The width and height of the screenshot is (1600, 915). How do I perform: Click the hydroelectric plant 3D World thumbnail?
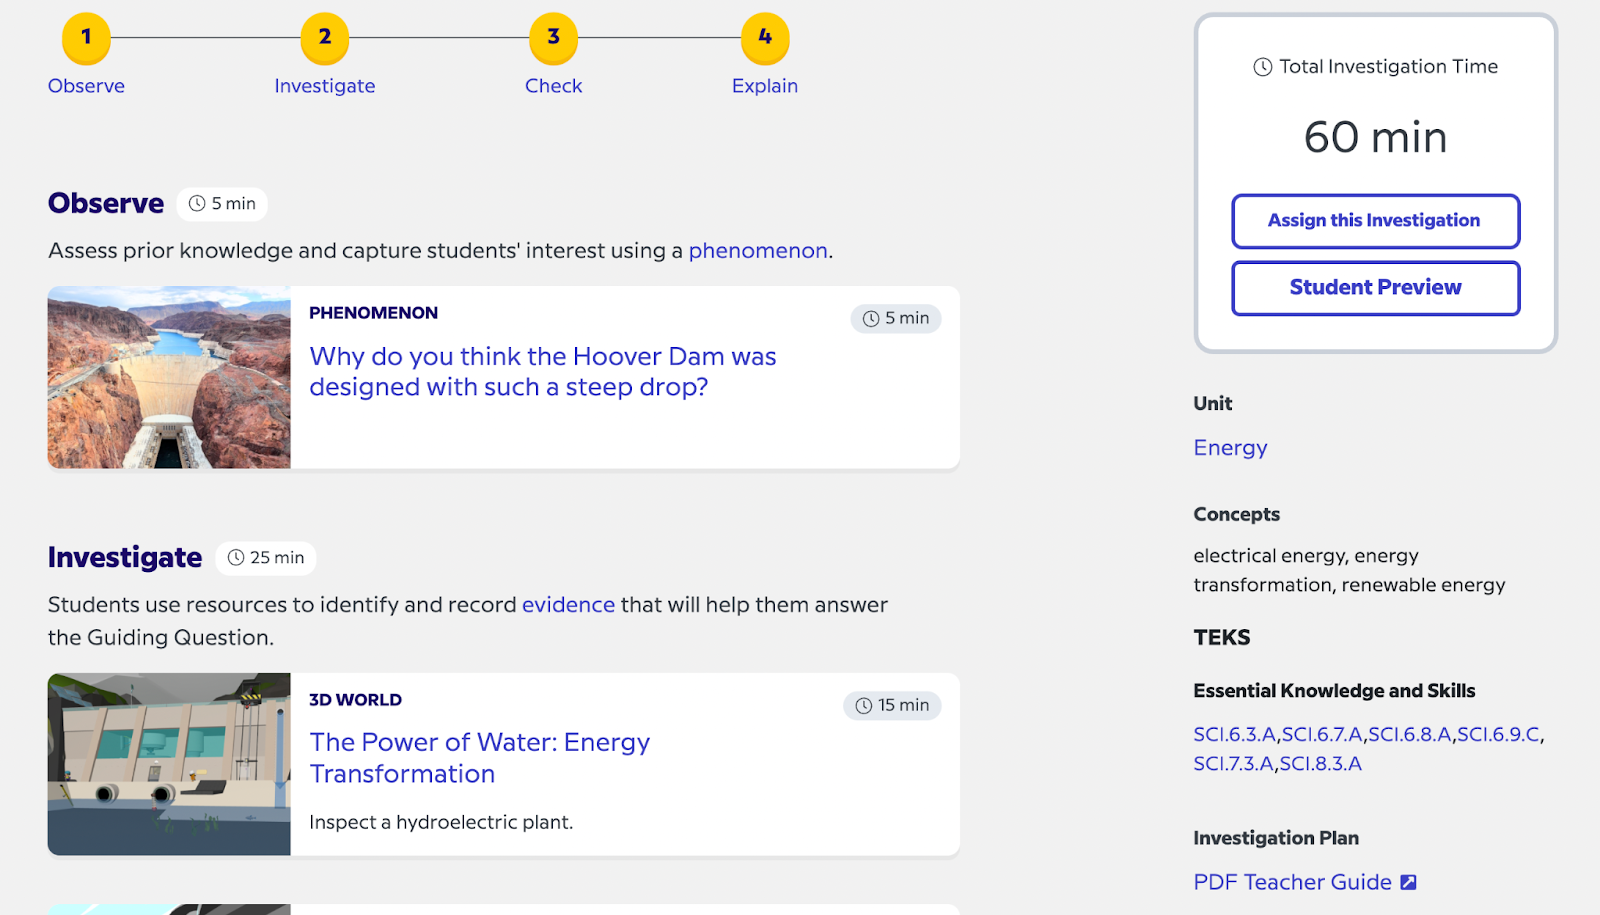169,764
